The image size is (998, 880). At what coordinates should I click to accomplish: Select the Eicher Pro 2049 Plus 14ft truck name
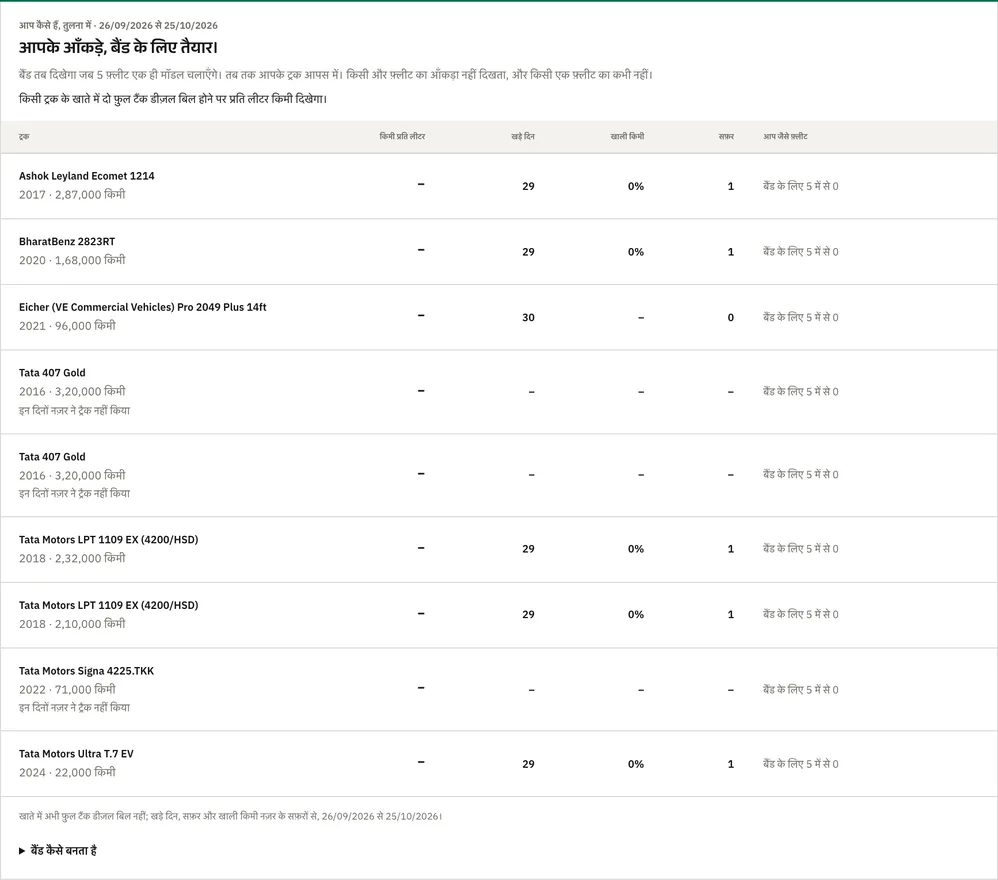(143, 307)
